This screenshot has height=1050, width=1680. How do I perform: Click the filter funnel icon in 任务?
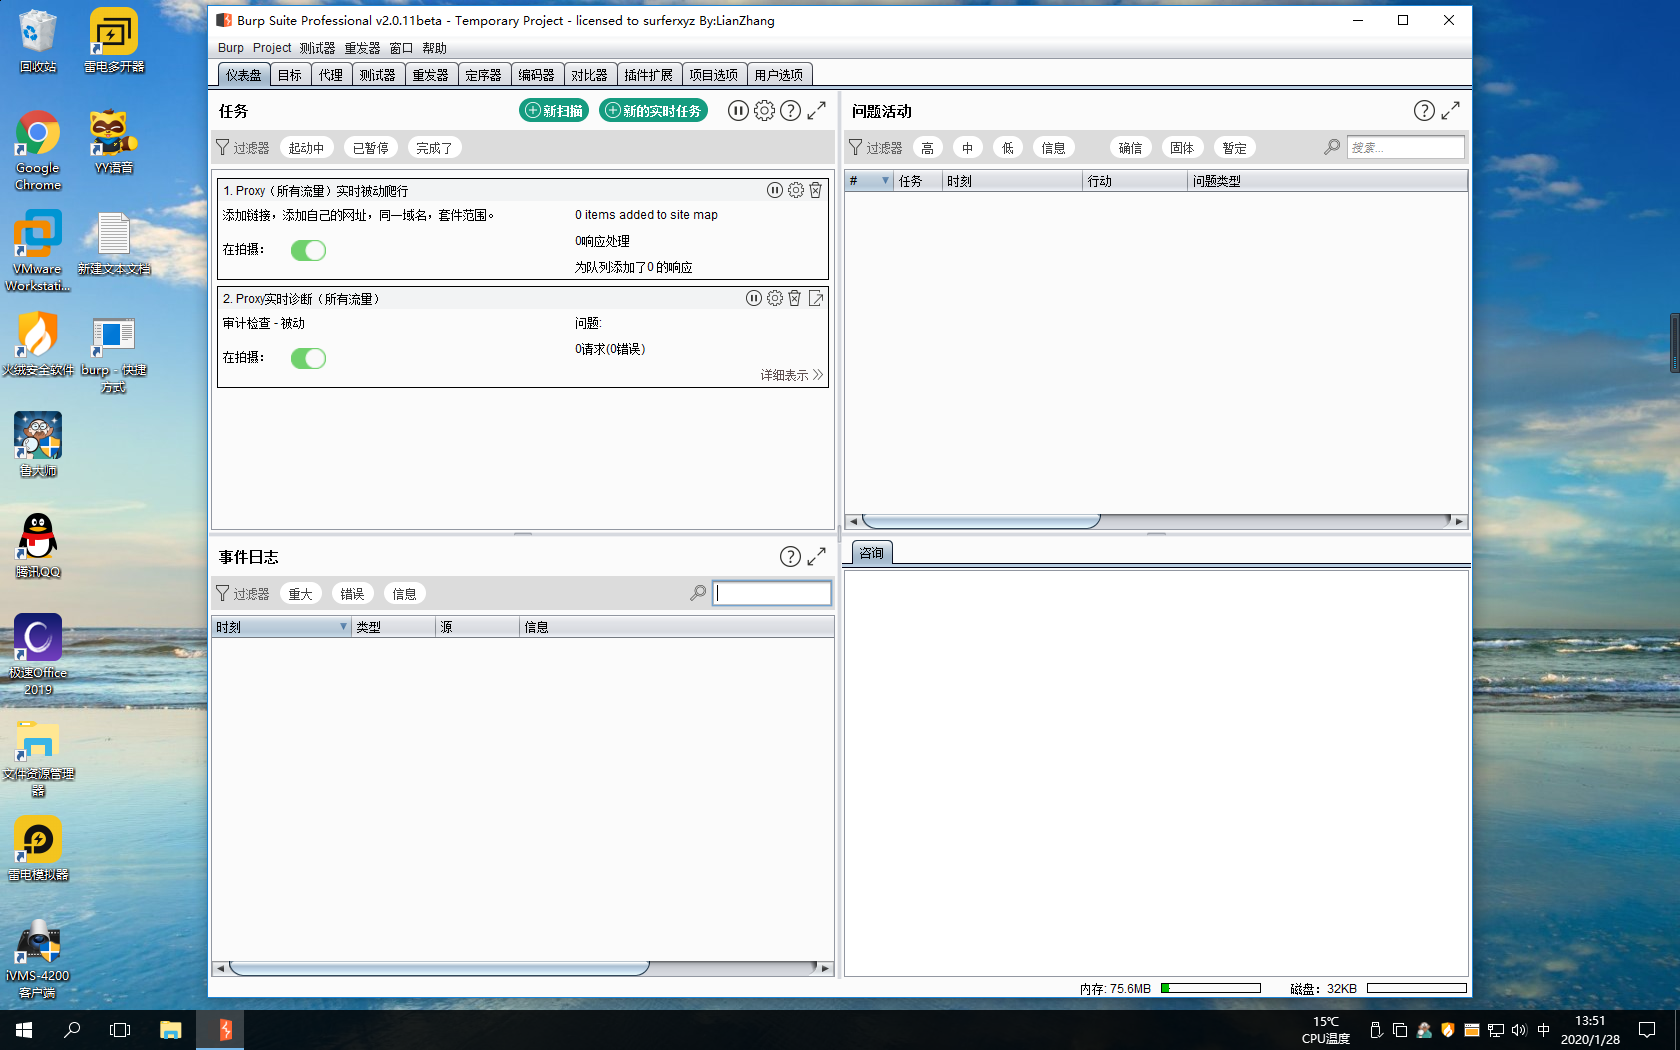[x=223, y=147]
